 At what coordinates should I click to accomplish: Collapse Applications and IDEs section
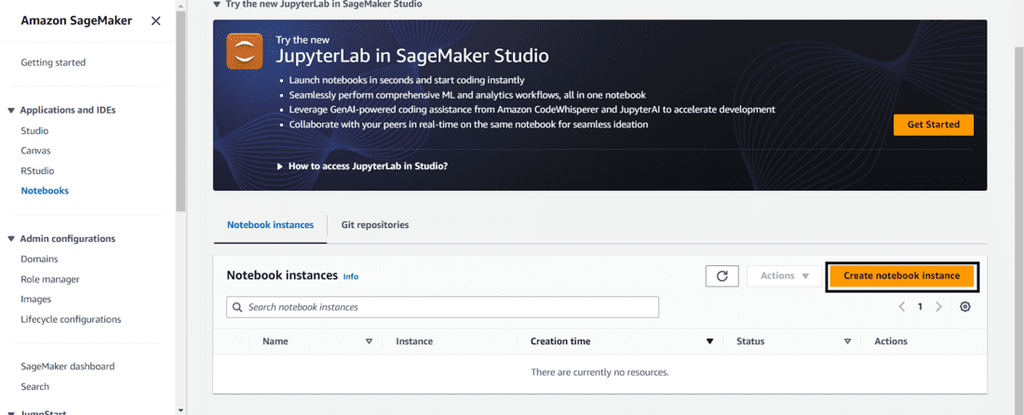11,110
